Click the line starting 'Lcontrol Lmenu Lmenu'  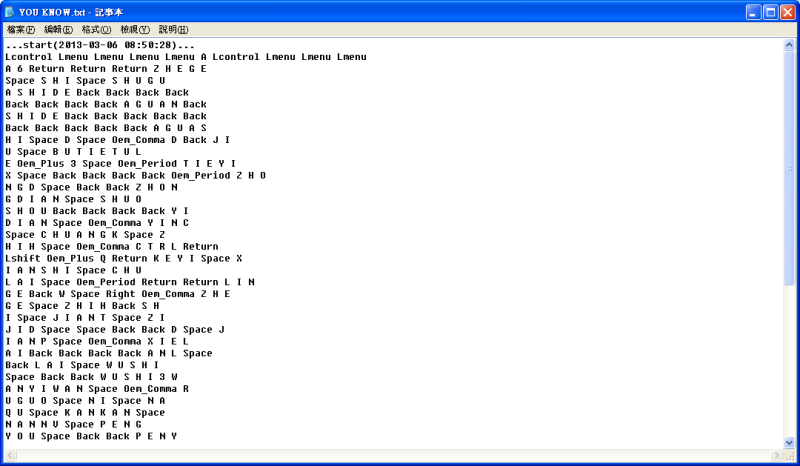click(186, 57)
